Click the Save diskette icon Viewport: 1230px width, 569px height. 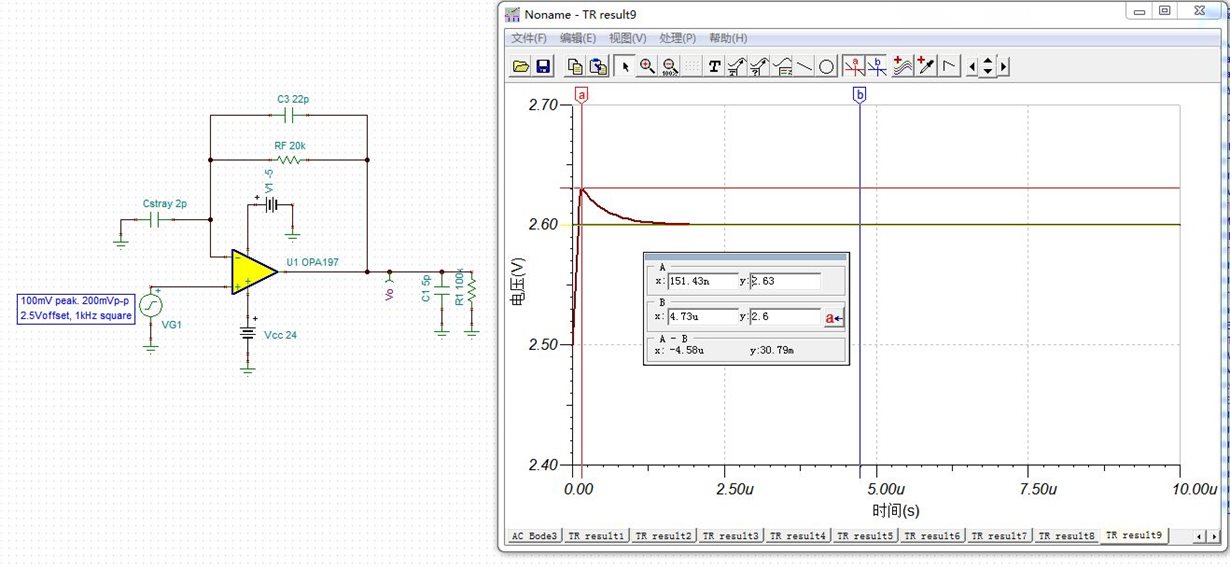tap(543, 67)
